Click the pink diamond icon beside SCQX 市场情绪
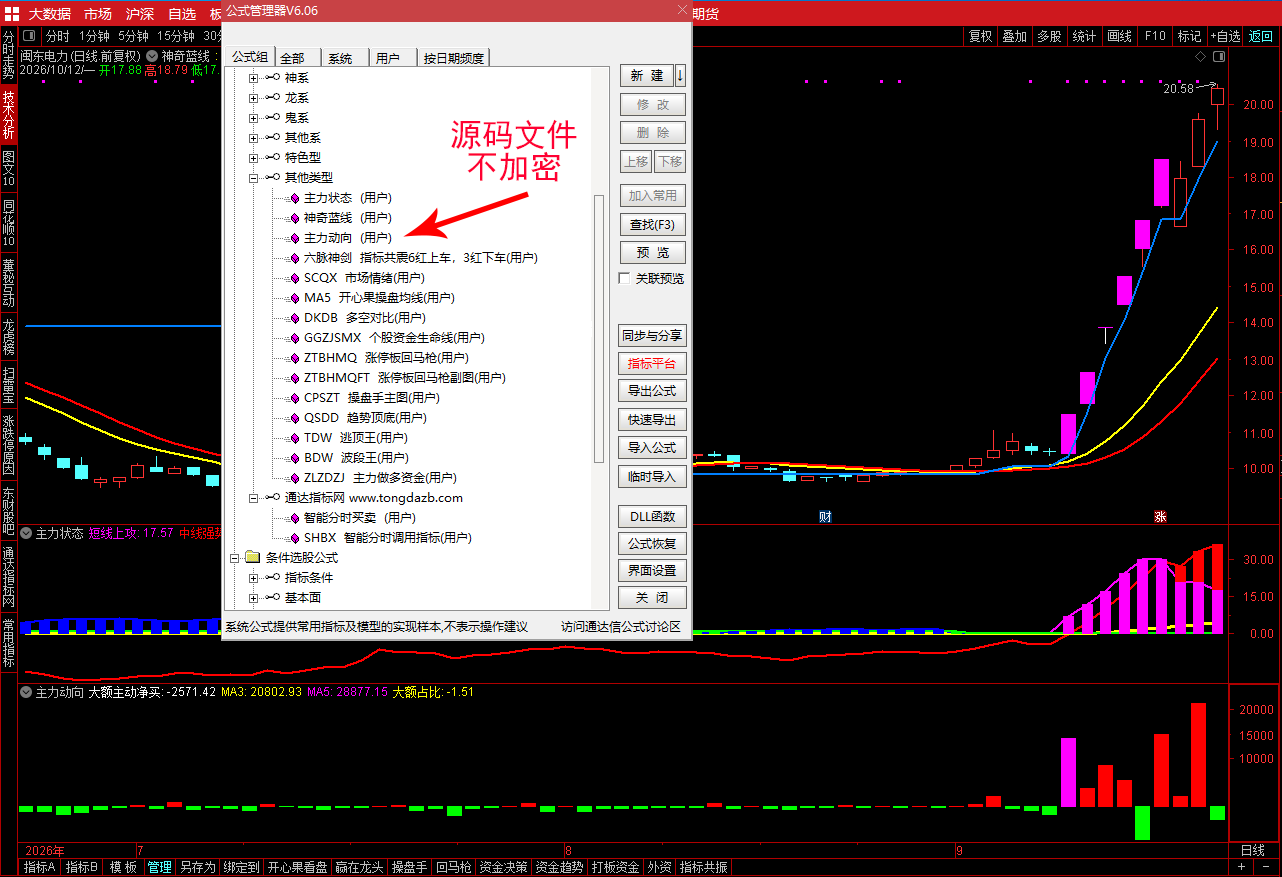 pyautogui.click(x=294, y=278)
